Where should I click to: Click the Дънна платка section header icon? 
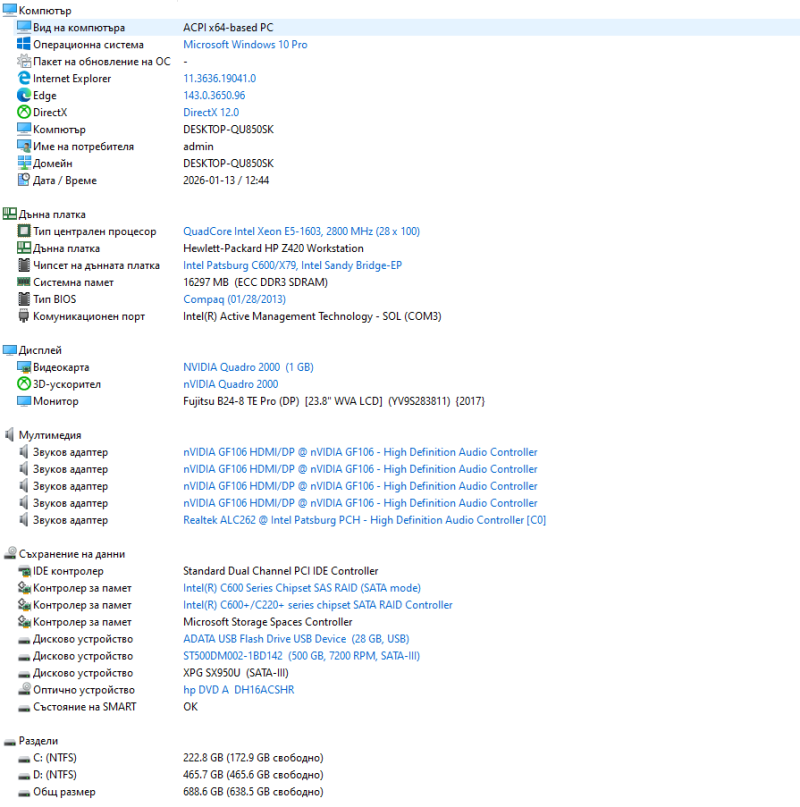click(10, 214)
